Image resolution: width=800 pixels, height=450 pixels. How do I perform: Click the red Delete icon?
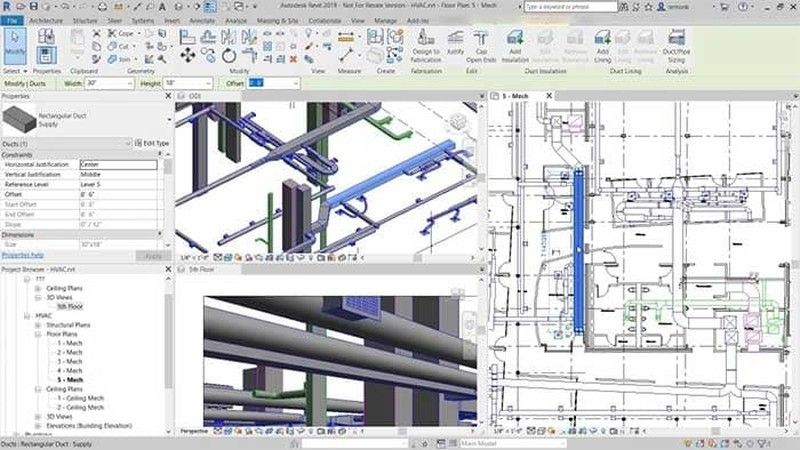tap(293, 59)
